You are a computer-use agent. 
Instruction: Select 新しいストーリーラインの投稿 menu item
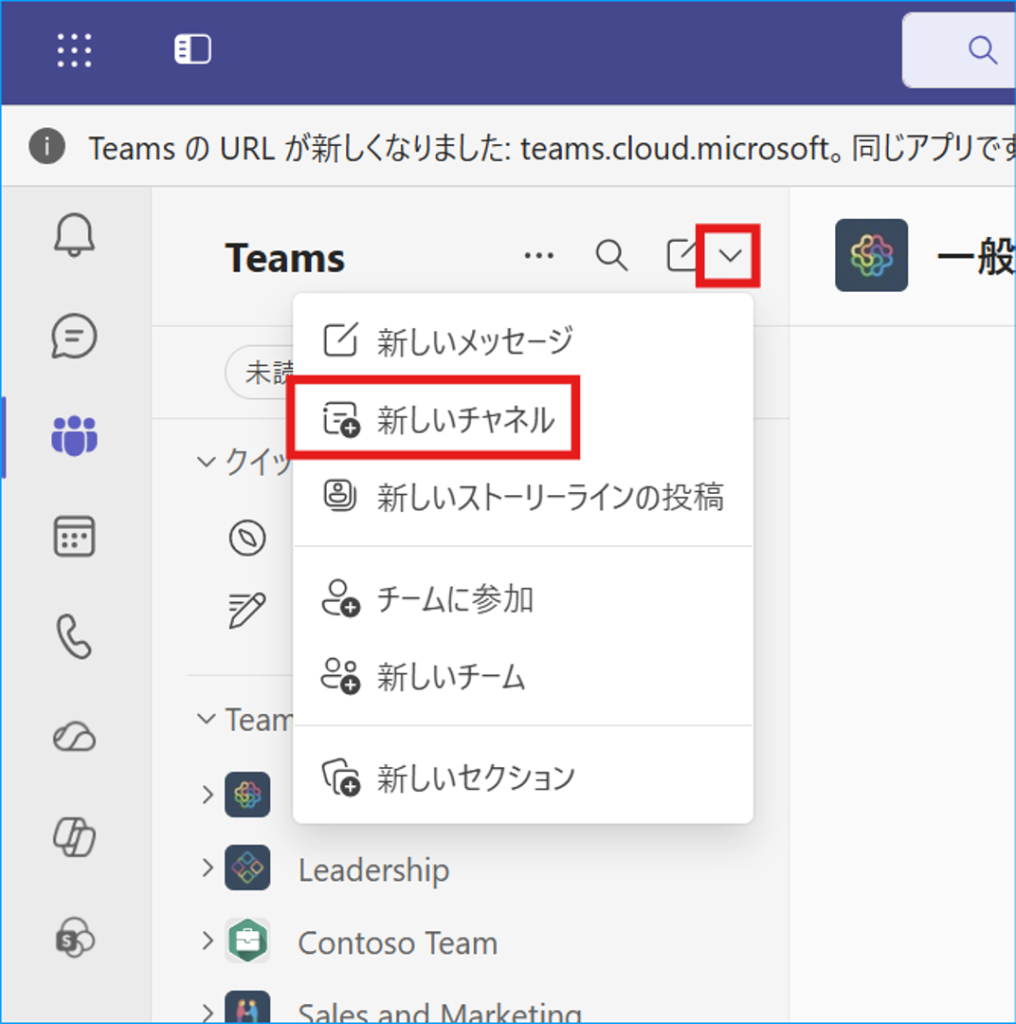[x=522, y=496]
